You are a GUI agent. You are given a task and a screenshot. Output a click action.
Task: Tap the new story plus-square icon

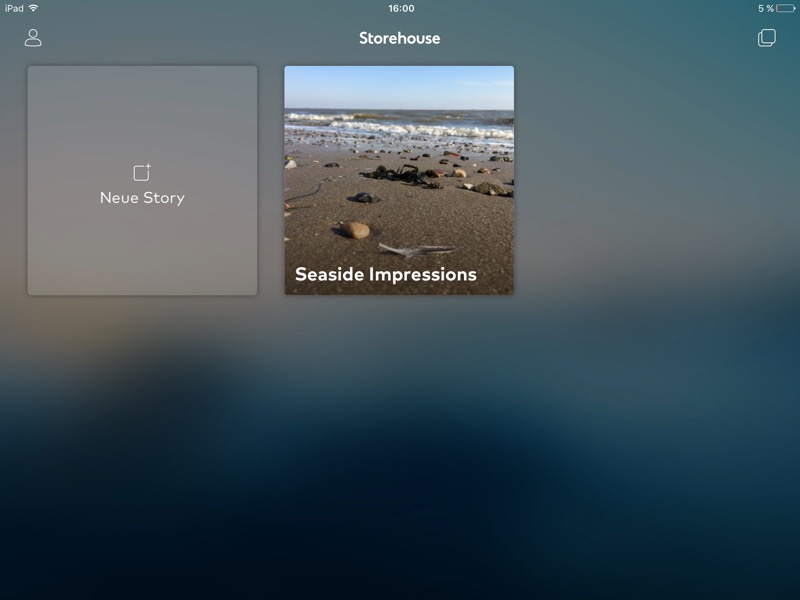pyautogui.click(x=142, y=172)
